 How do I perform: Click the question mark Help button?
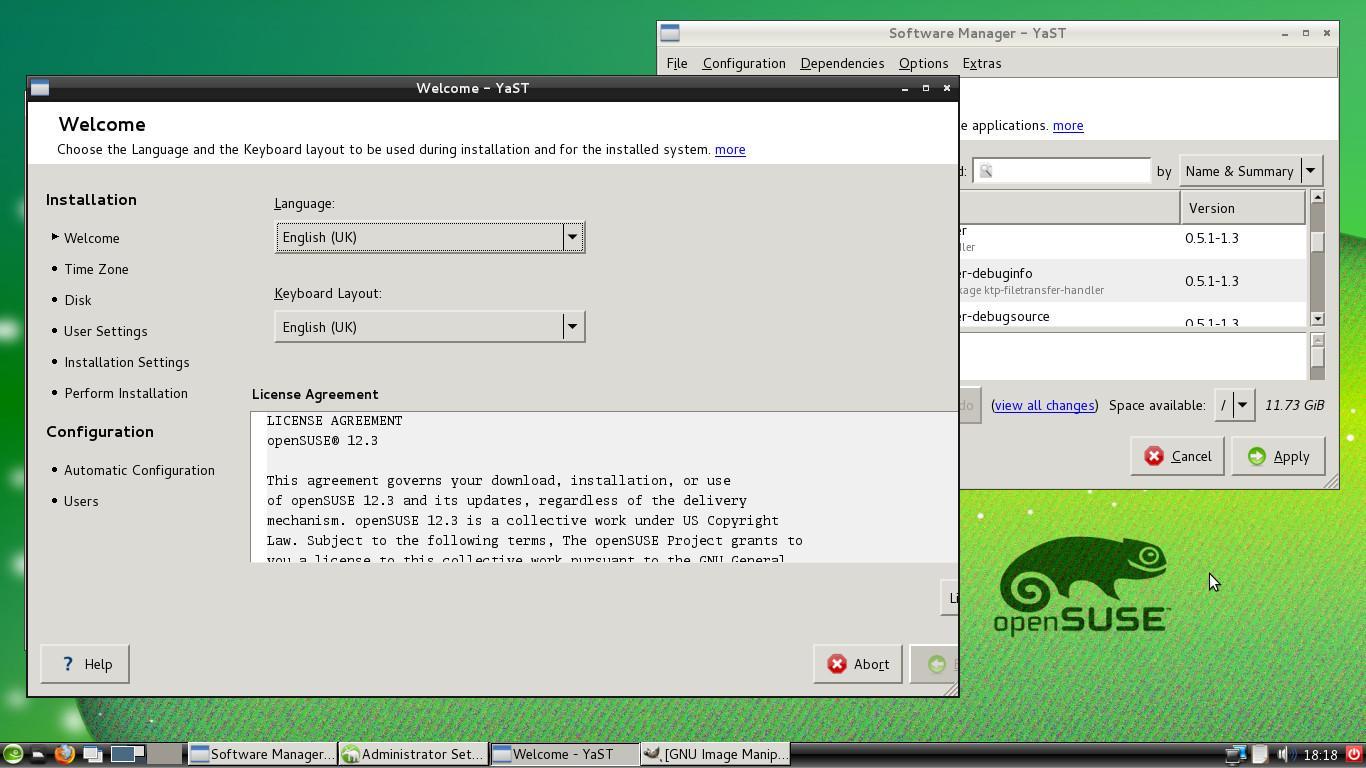click(85, 664)
